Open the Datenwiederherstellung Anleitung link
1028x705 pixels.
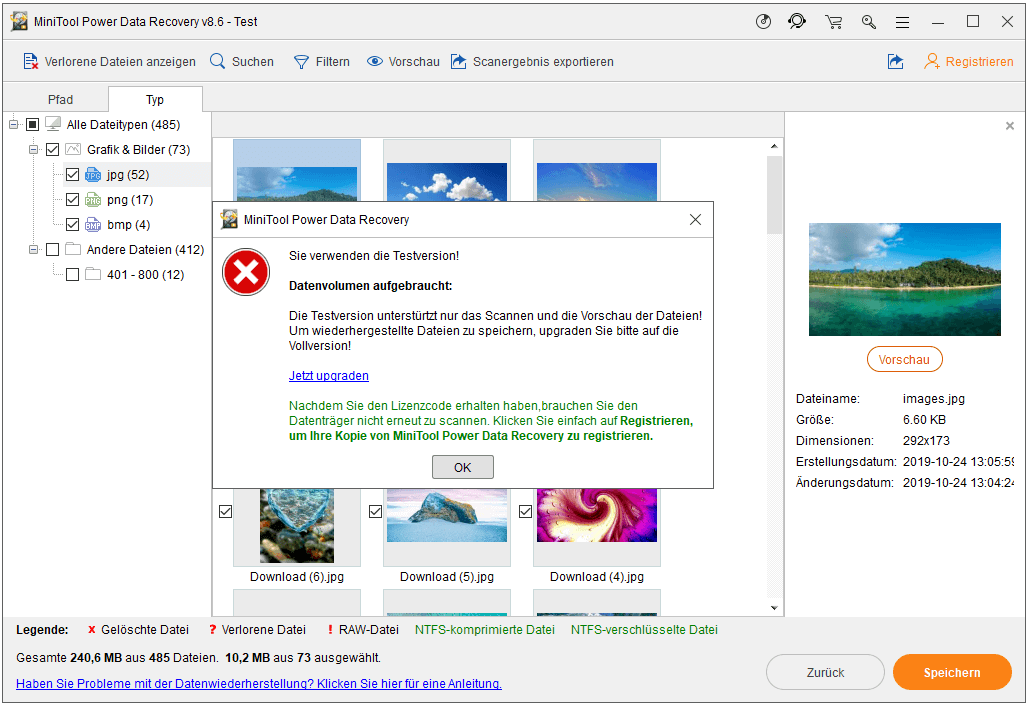[x=259, y=683]
